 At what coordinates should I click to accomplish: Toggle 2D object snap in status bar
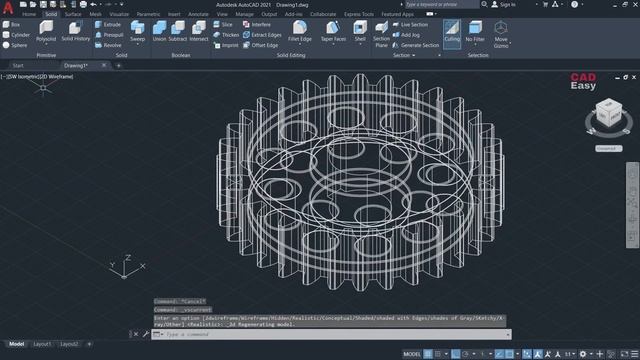click(509, 354)
